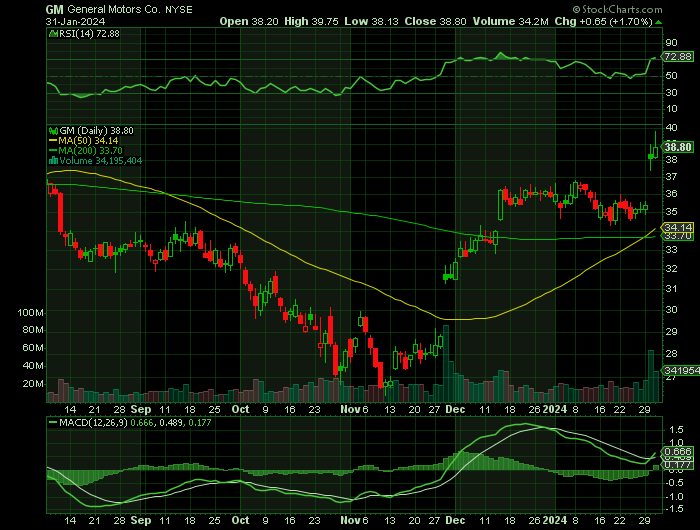Click the green line icon before MACD(12,26,9)

[53, 422]
